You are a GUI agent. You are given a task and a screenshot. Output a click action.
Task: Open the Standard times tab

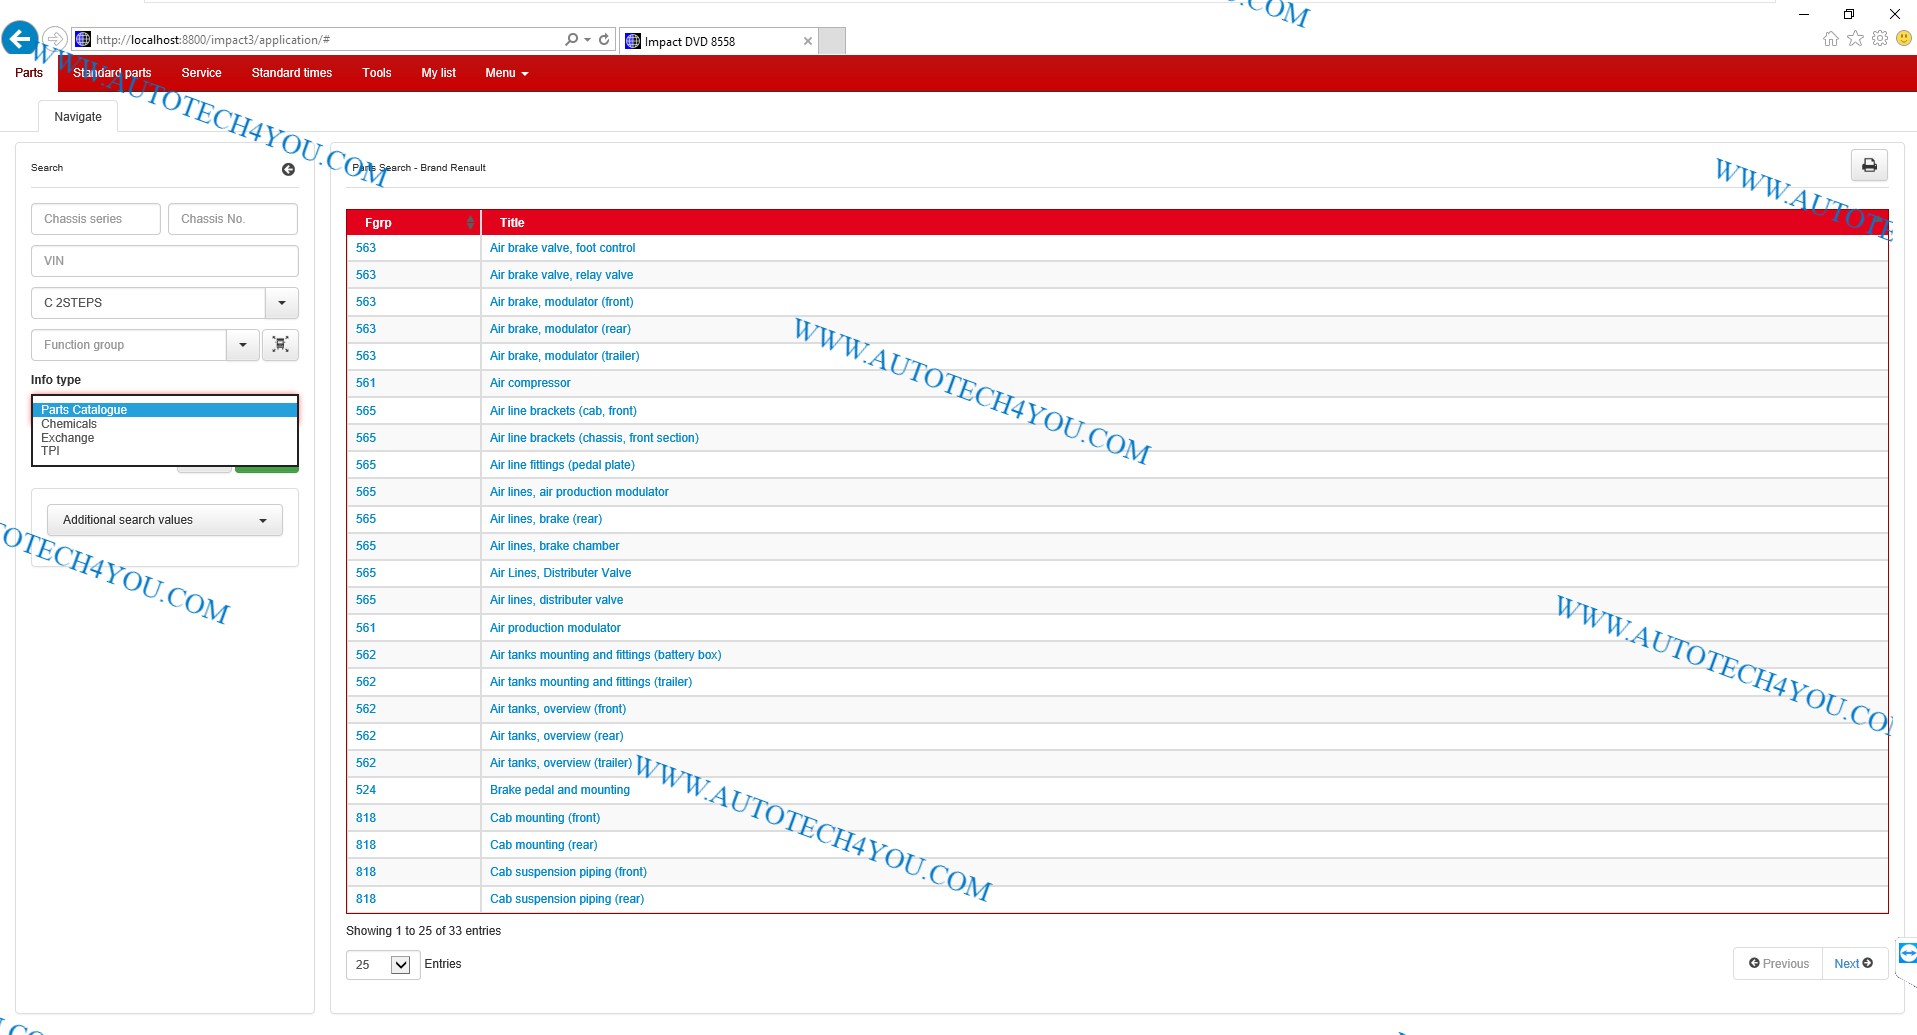291,73
